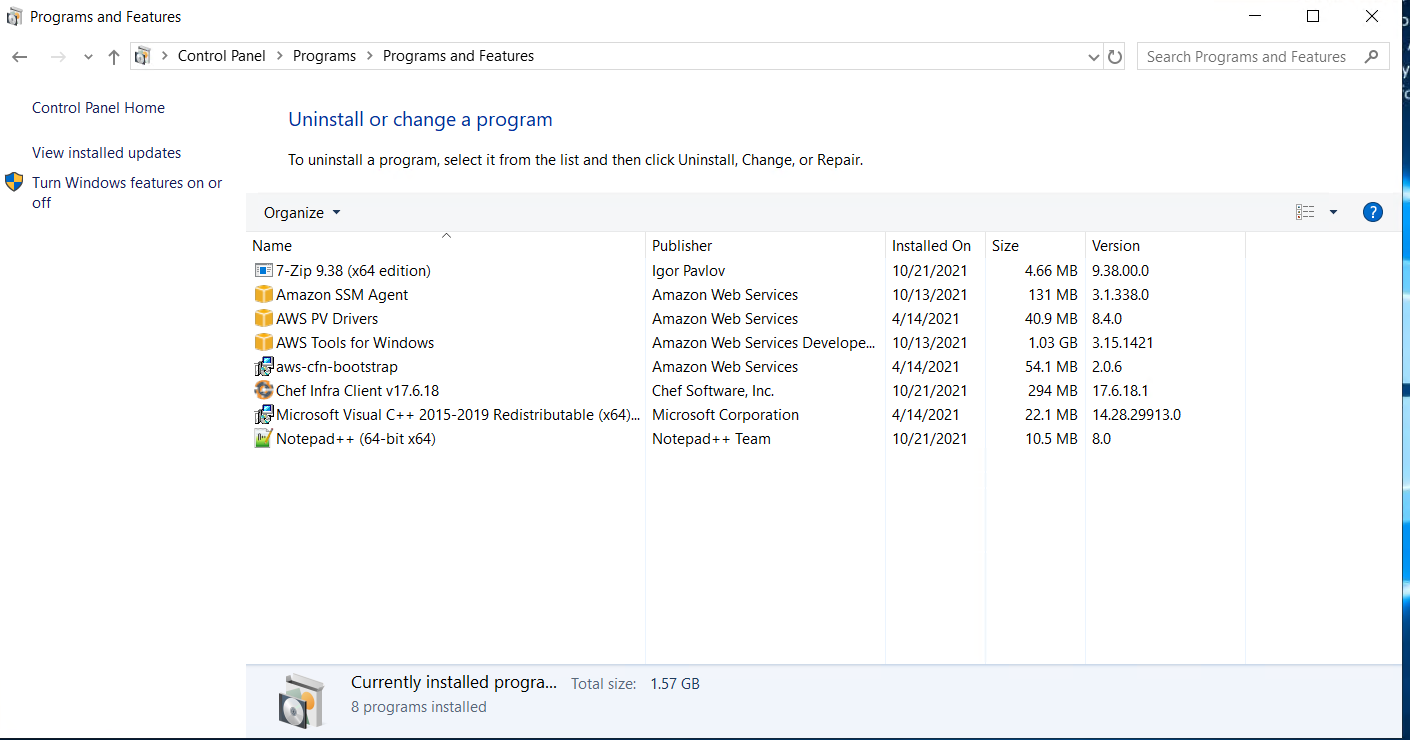Screen dimensions: 1410x740
Task: Click the Igor Pavlov publisher cell
Action: [688, 271]
